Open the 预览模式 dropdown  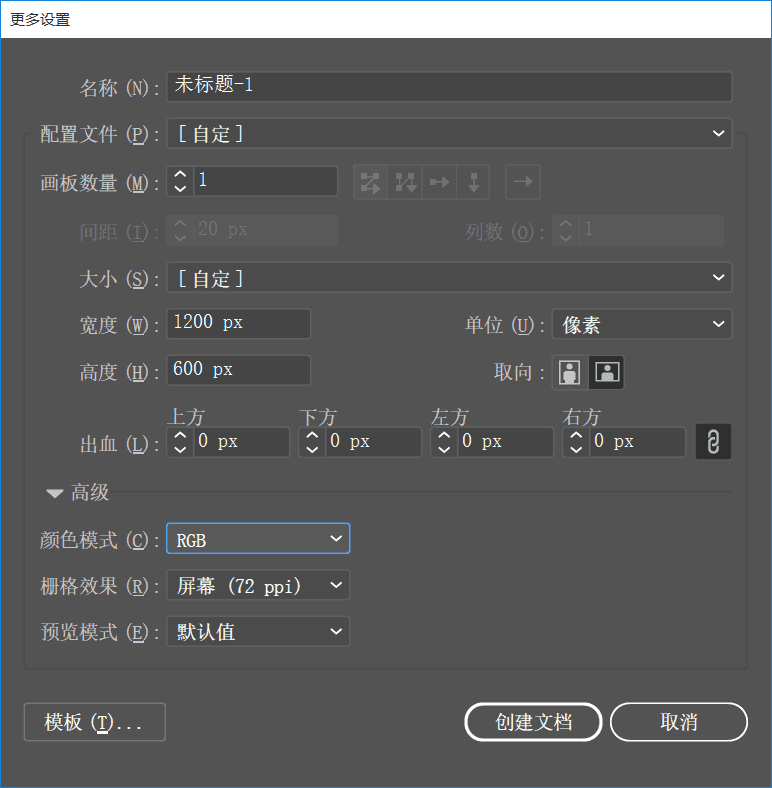258,631
